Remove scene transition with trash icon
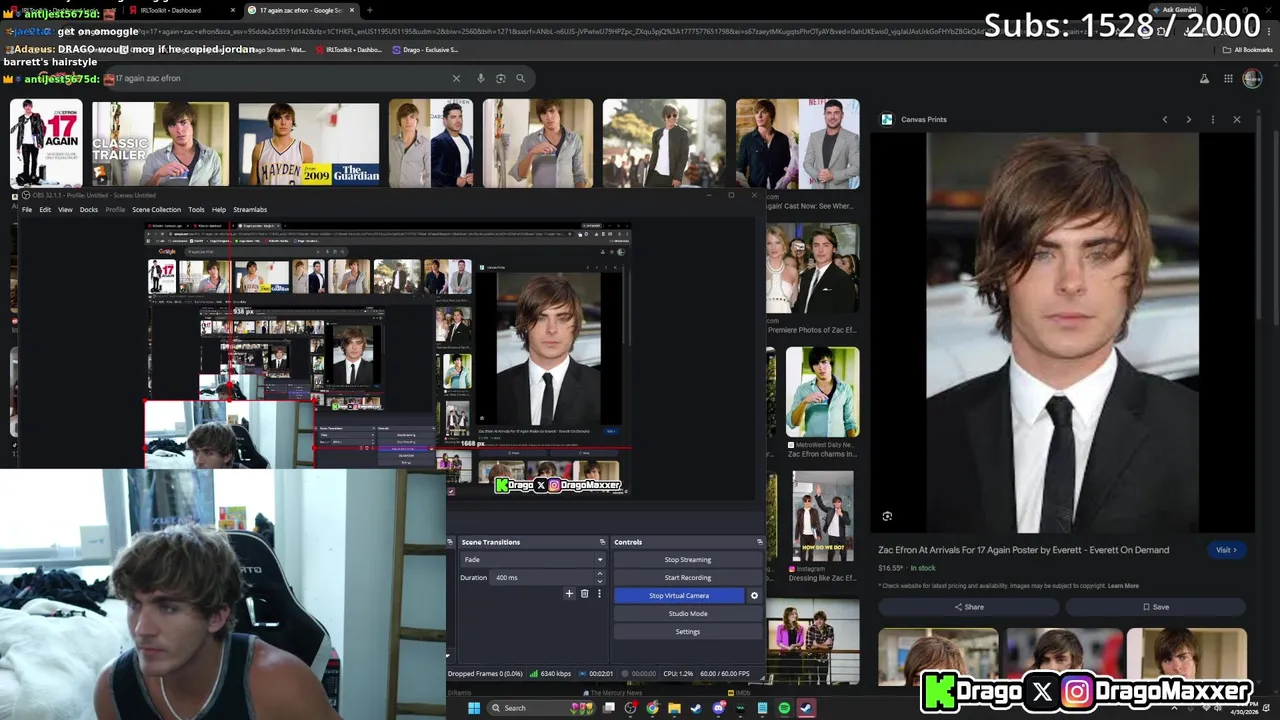1280x720 pixels. tap(585, 593)
